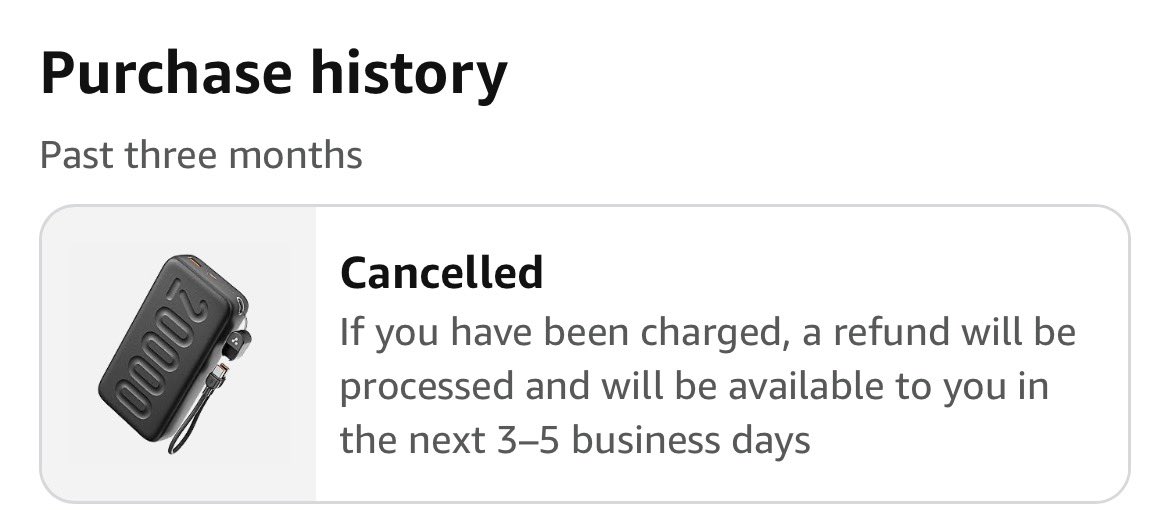Click the 20000 label on the power bank

[x=162, y=348]
